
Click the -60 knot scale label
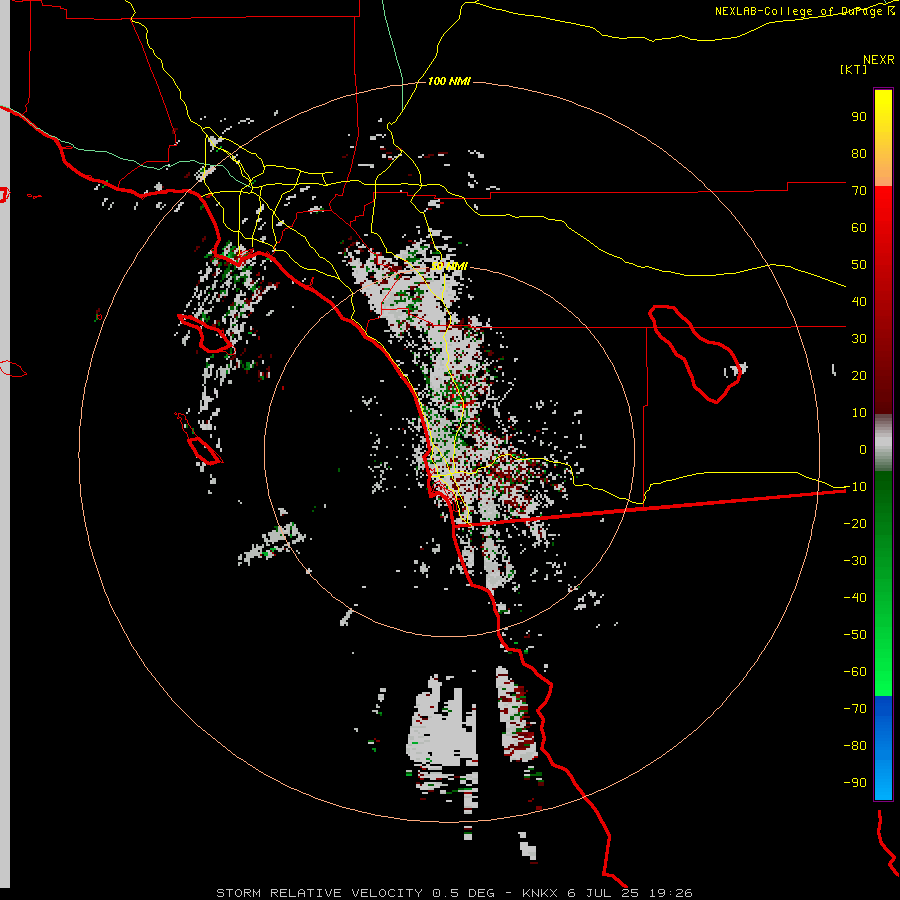[855, 672]
